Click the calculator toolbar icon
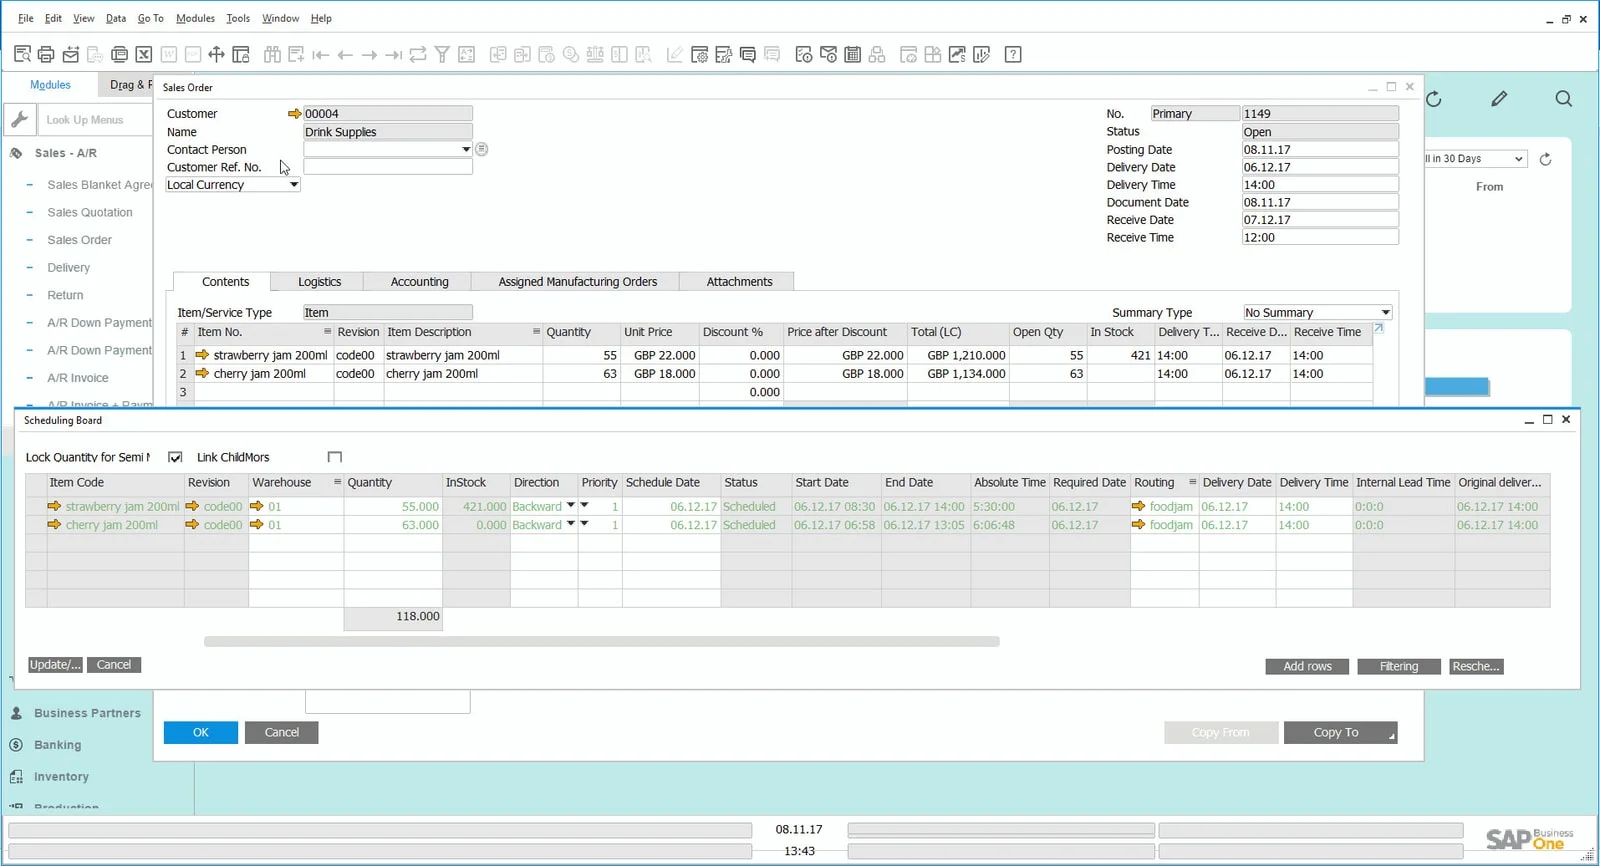This screenshot has width=1600, height=866. (x=853, y=55)
